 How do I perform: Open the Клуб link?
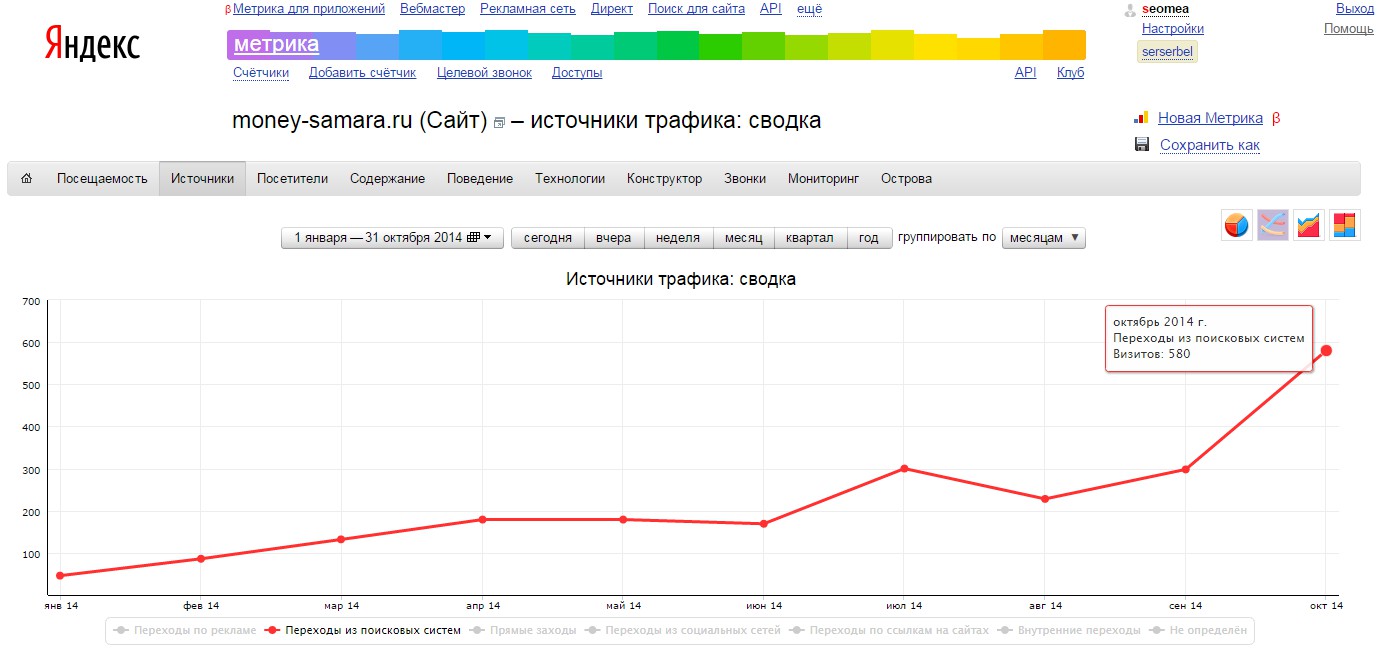pos(1070,73)
